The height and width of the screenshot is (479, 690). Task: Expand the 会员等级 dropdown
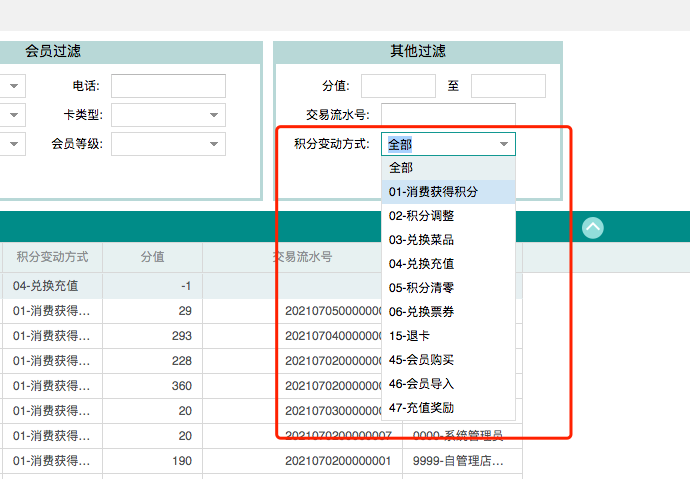coord(215,144)
